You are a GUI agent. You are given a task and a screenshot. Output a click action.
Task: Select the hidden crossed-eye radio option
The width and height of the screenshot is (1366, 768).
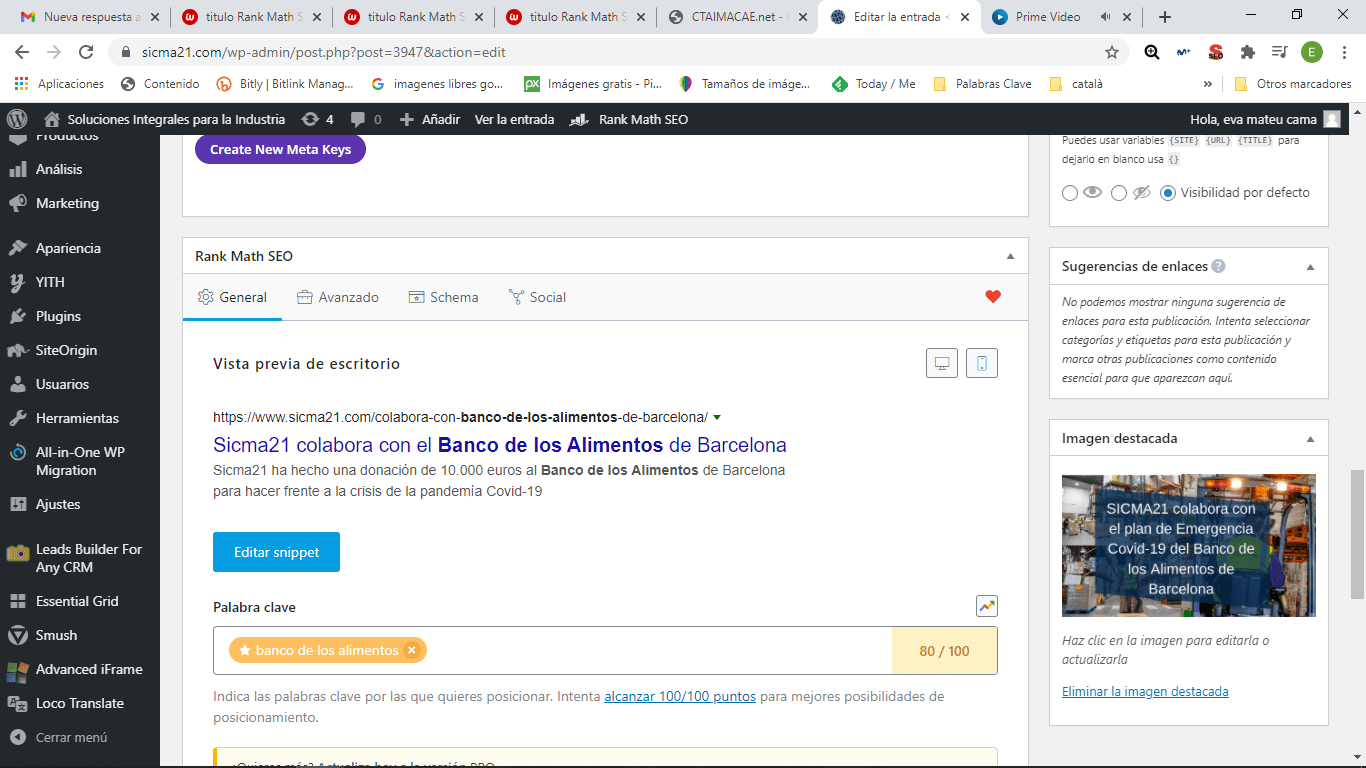click(x=1119, y=193)
